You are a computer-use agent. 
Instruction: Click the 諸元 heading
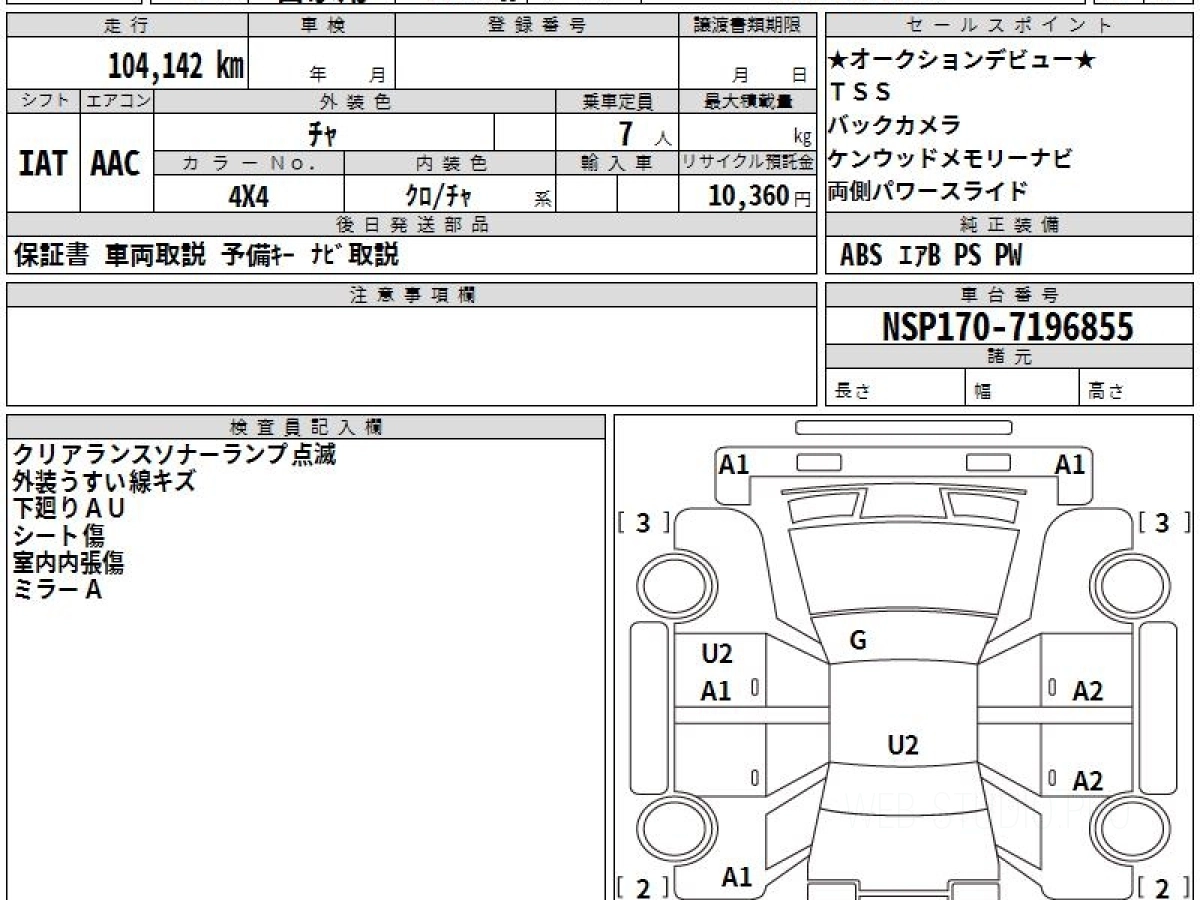1009,357
